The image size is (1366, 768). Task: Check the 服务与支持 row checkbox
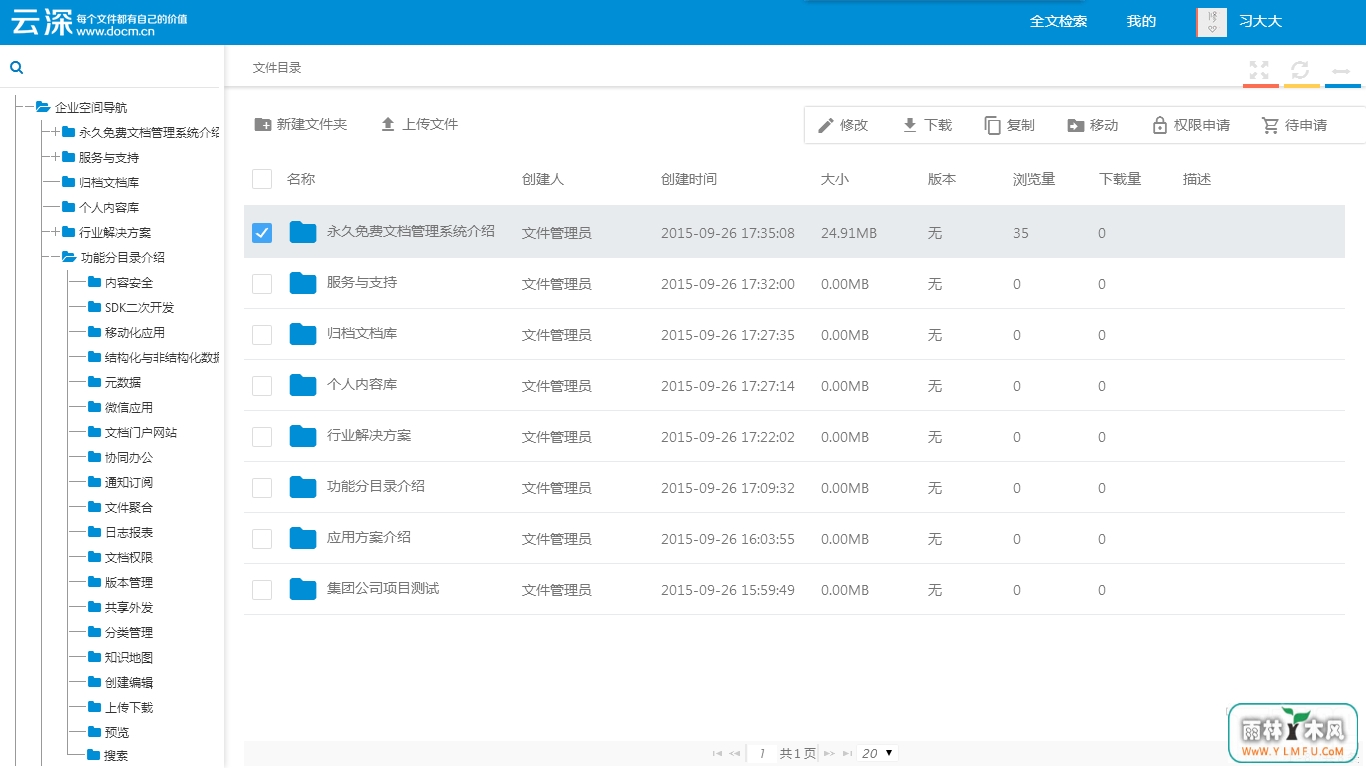coord(262,284)
